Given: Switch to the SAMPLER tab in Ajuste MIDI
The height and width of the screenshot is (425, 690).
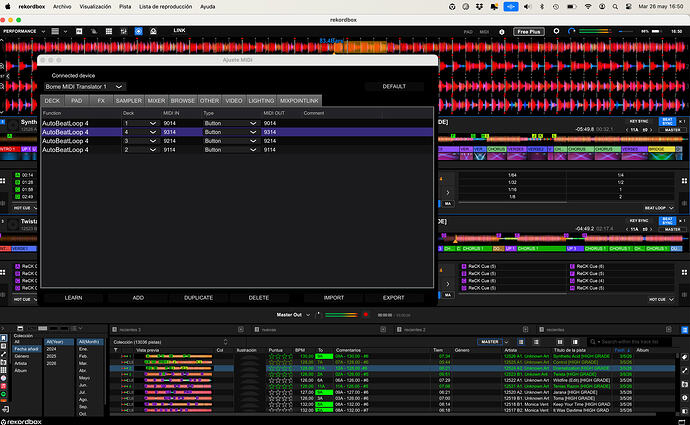Looking at the screenshot, I should pos(128,101).
